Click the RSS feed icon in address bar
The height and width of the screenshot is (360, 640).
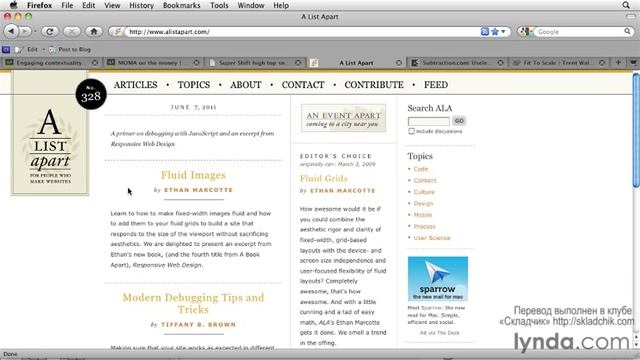tap(485, 31)
